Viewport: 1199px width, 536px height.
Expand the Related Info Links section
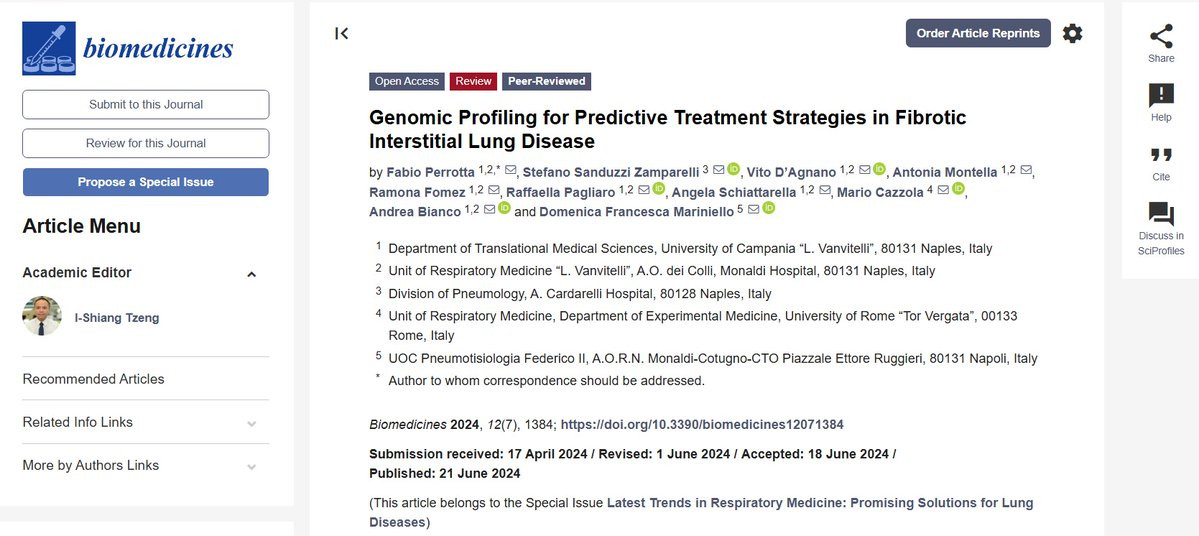pyautogui.click(x=252, y=423)
